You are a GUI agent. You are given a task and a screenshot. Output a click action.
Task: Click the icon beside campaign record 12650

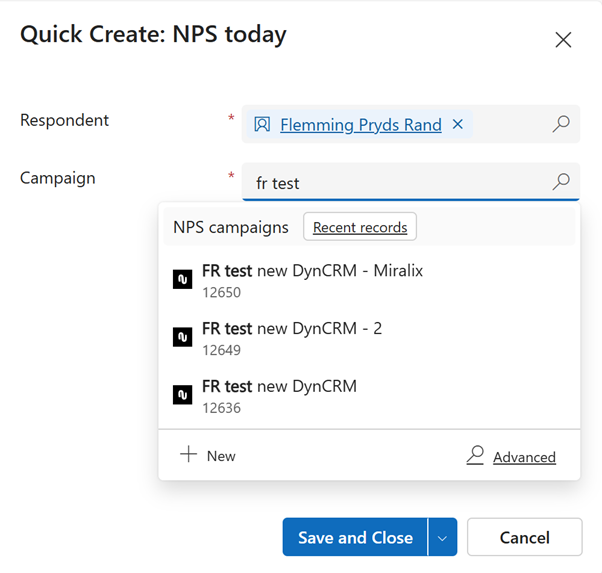[x=182, y=280]
